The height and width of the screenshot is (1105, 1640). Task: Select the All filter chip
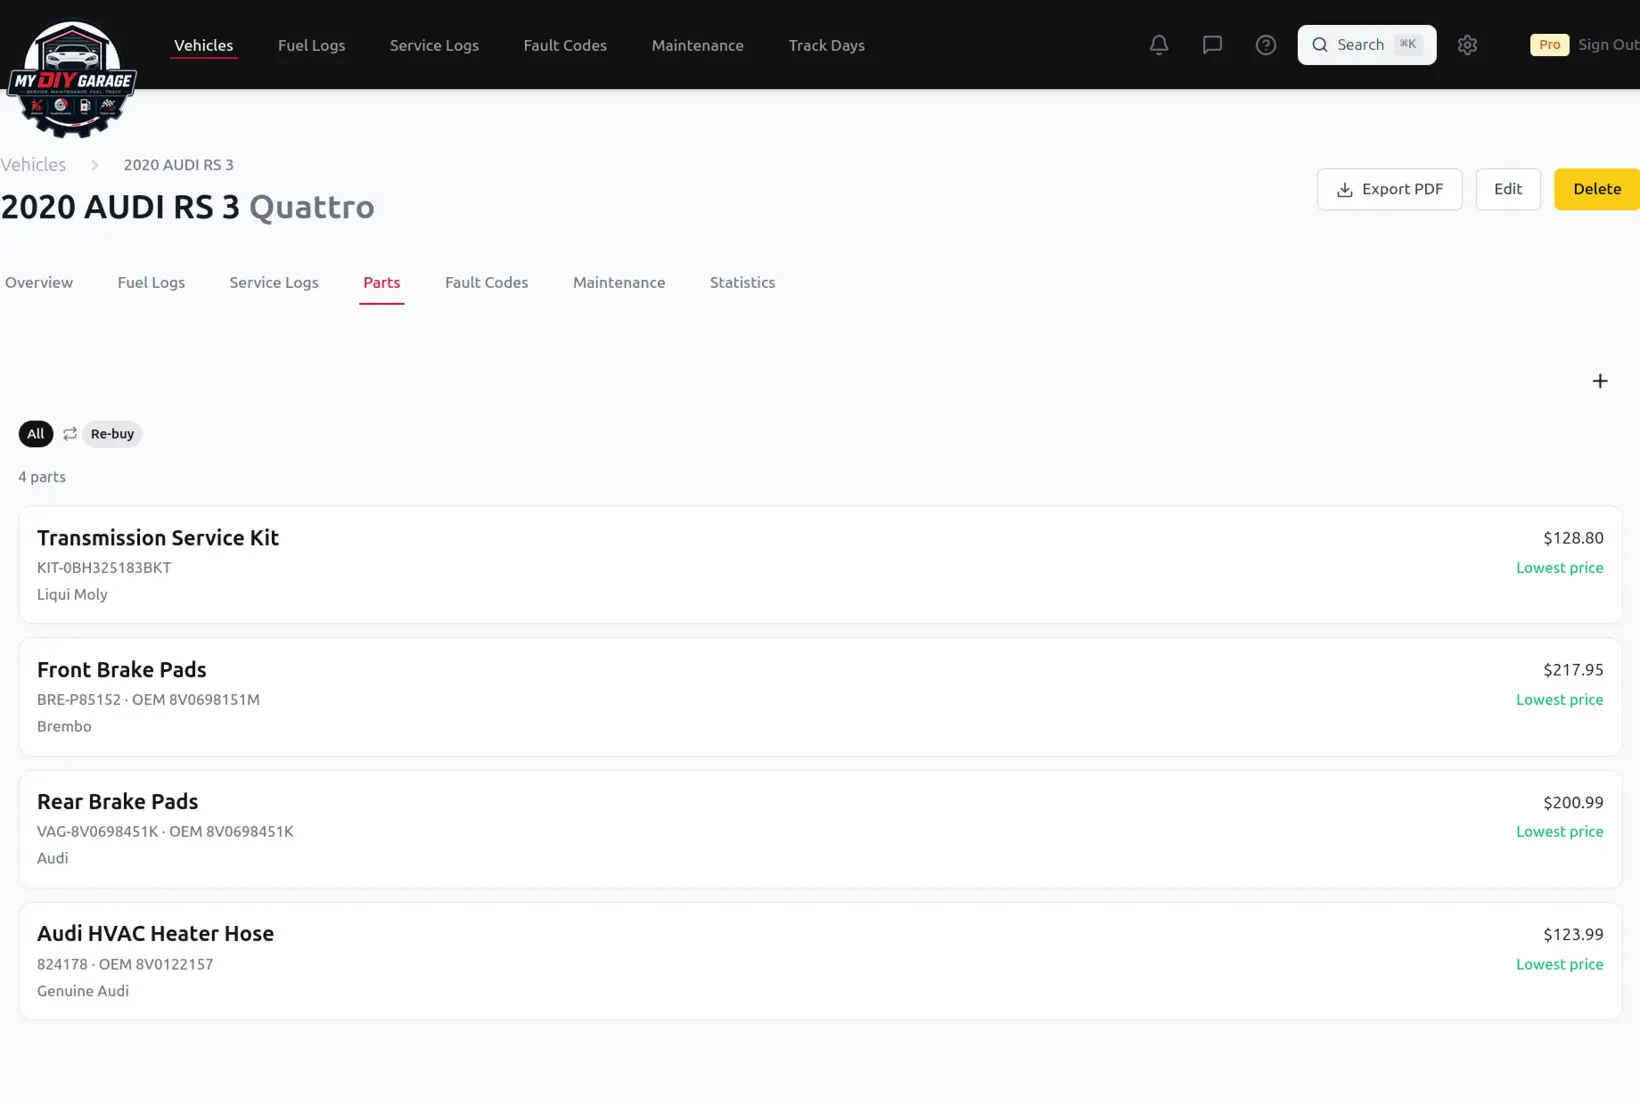click(36, 434)
